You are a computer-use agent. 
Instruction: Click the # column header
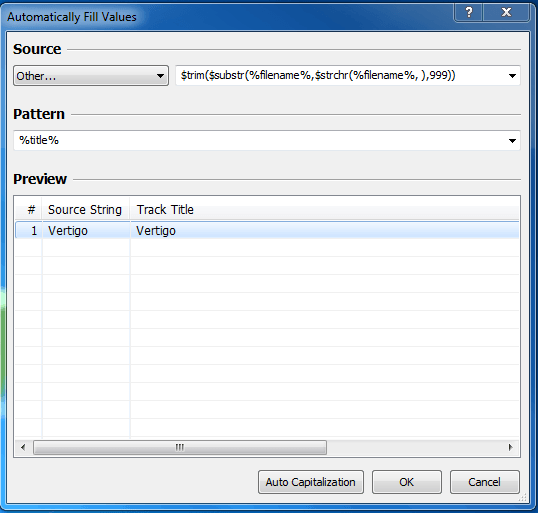coord(28,209)
